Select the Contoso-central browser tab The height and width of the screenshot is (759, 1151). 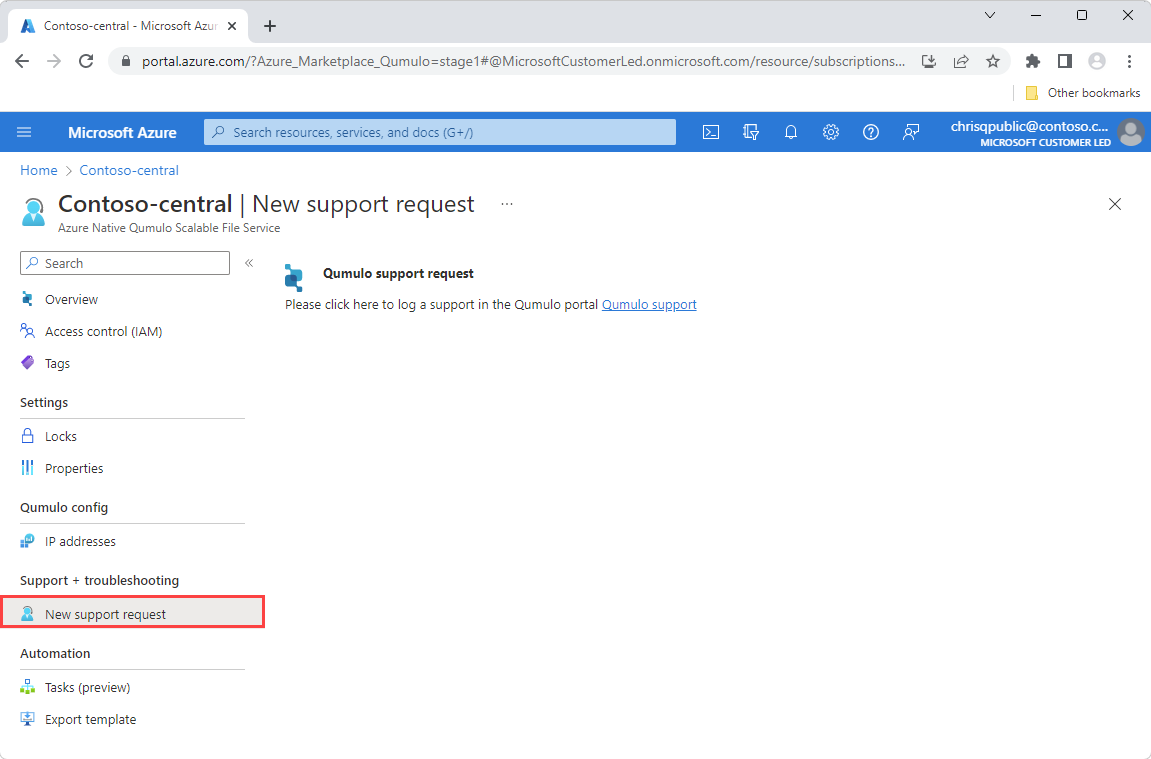(128, 26)
